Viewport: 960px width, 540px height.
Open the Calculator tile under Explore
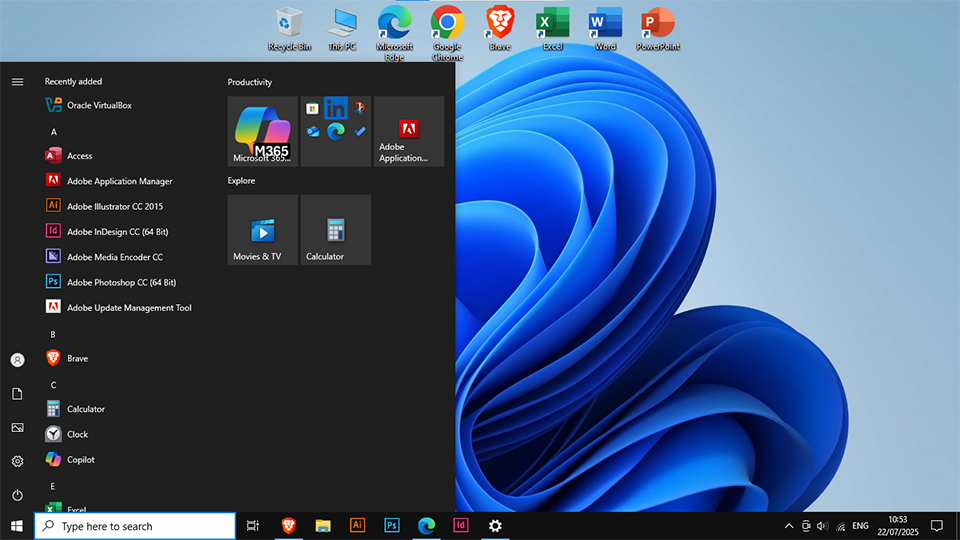(x=336, y=230)
